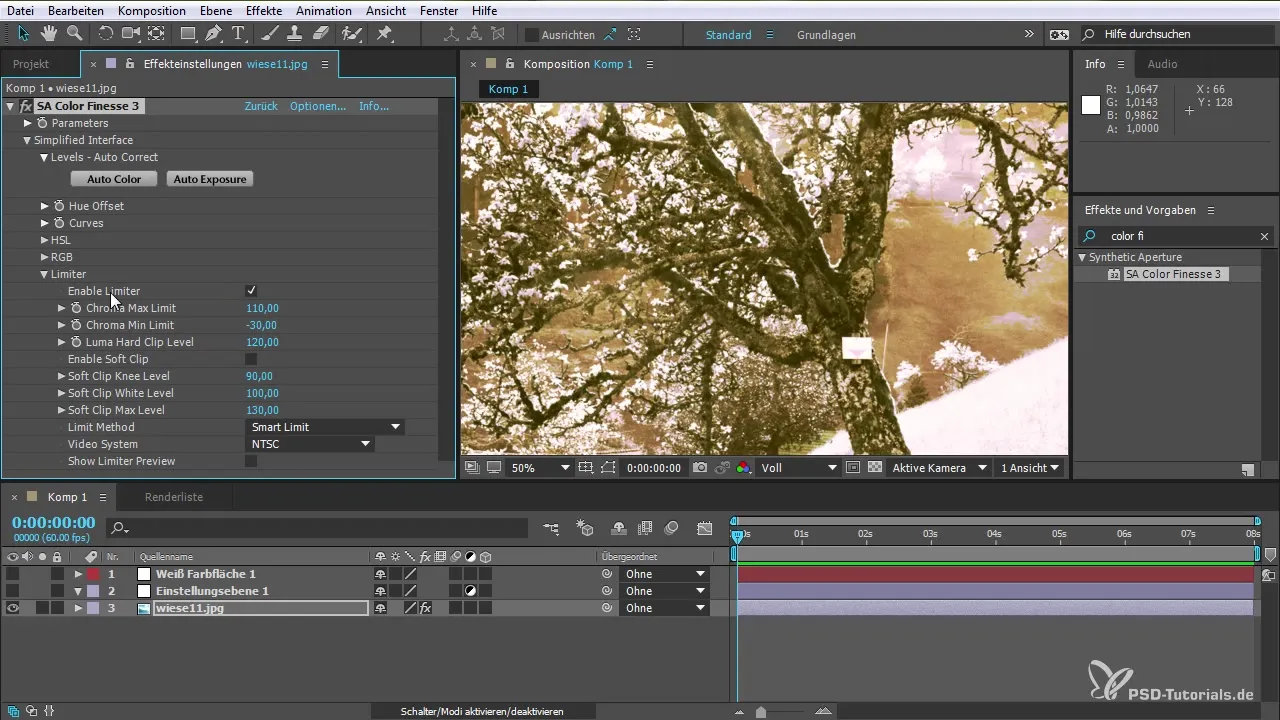Open grid and guide options icon
Image resolution: width=1280 pixels, height=720 pixels.
[586, 467]
